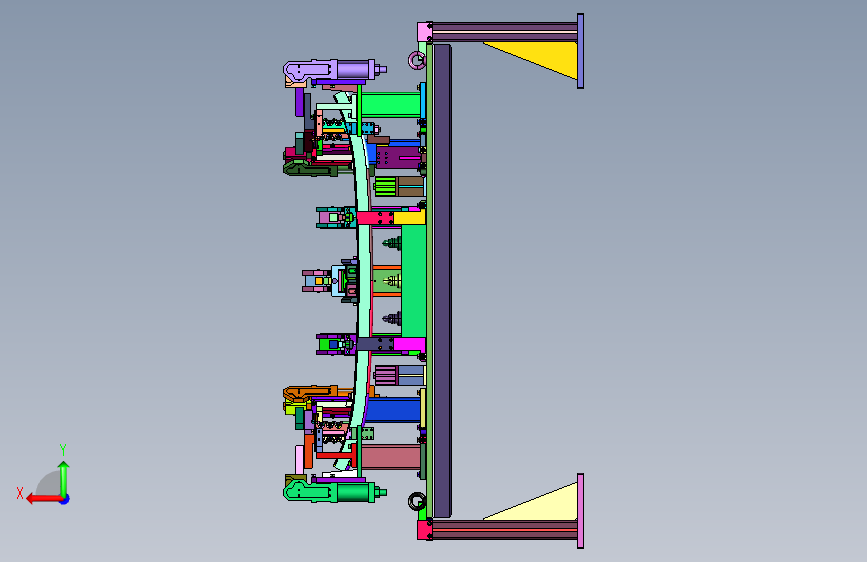This screenshot has width=867, height=562.
Task: Select the bright green riser block
Action: pyautogui.click(x=390, y=105)
